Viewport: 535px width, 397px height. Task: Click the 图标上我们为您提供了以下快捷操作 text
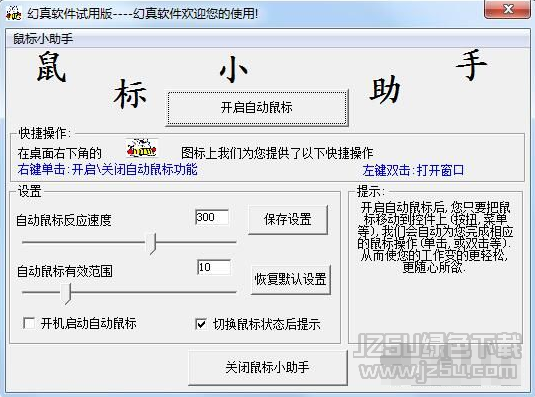coord(277,153)
